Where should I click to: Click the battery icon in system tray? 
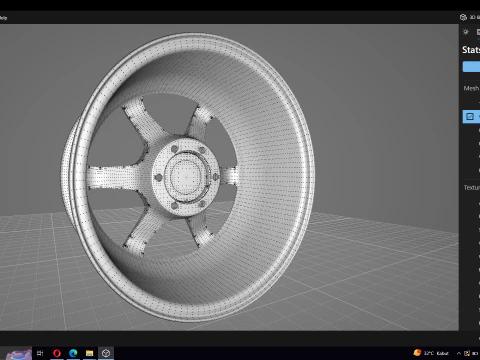tap(475, 353)
